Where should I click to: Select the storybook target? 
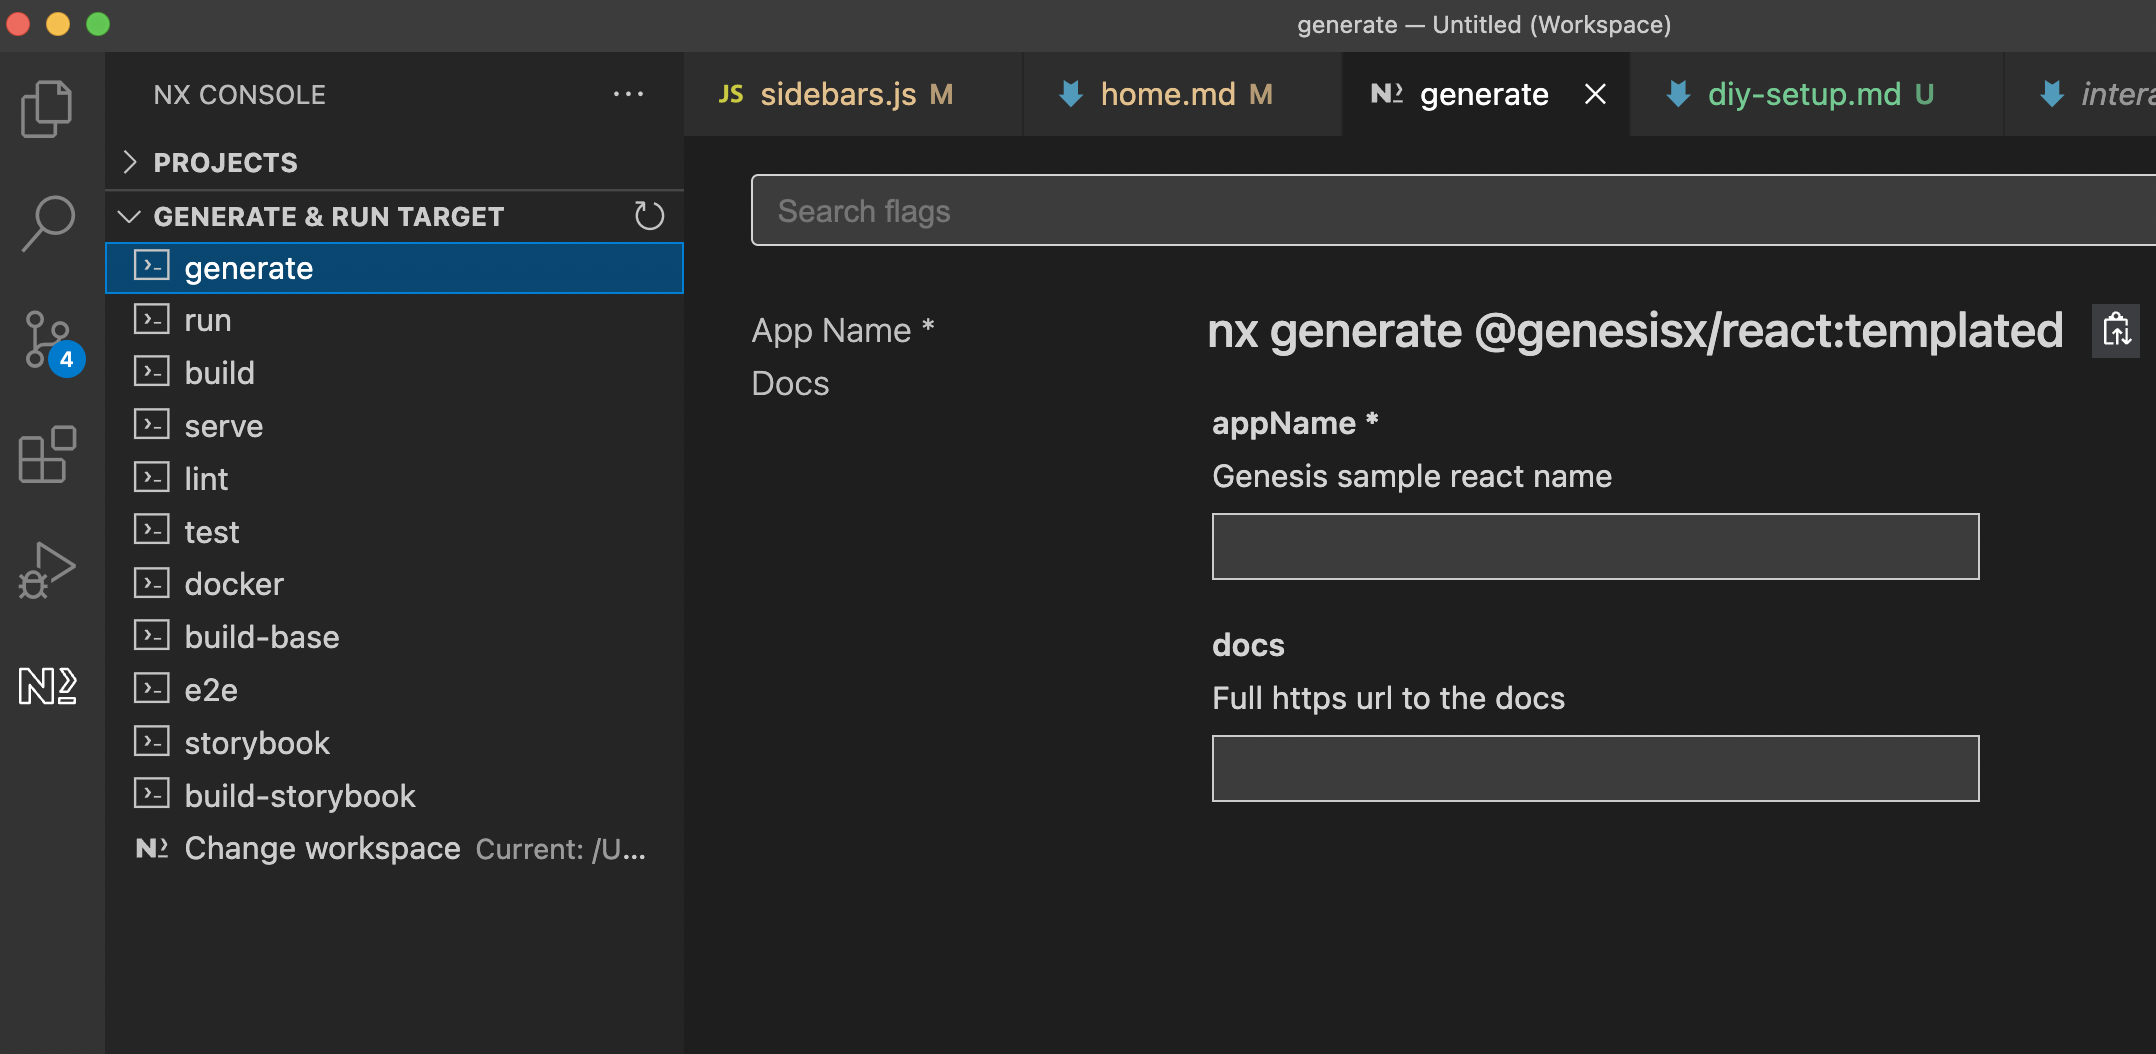(x=395, y=743)
